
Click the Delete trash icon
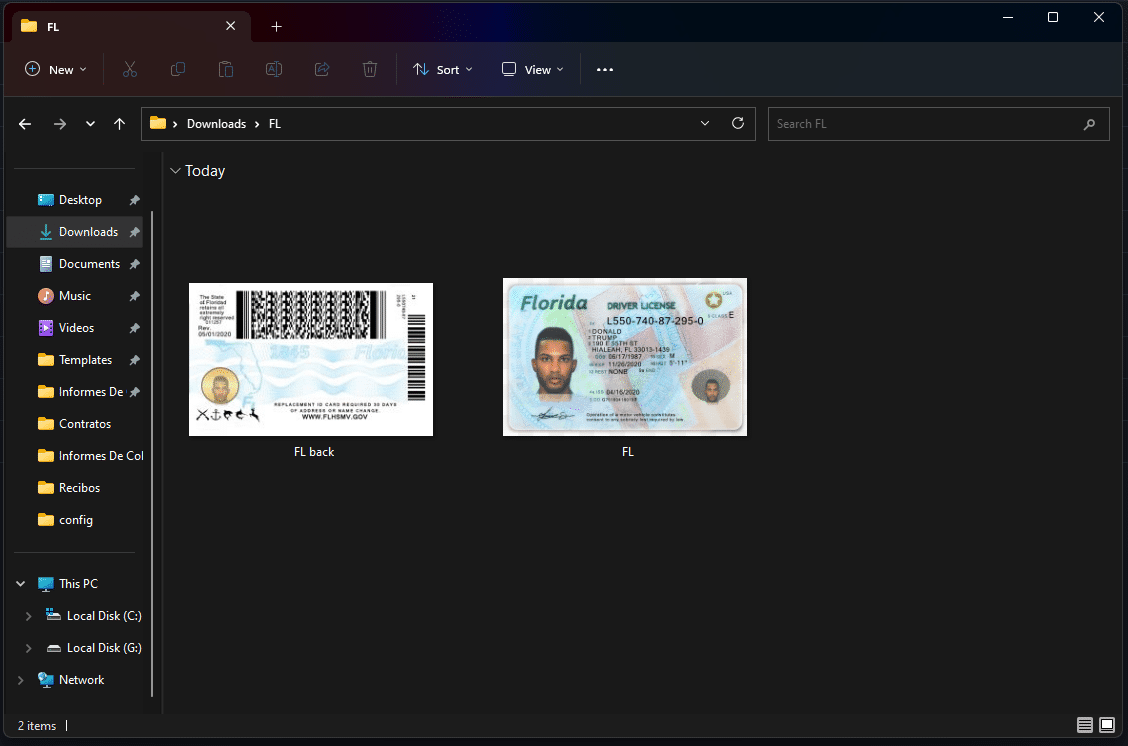(x=370, y=69)
